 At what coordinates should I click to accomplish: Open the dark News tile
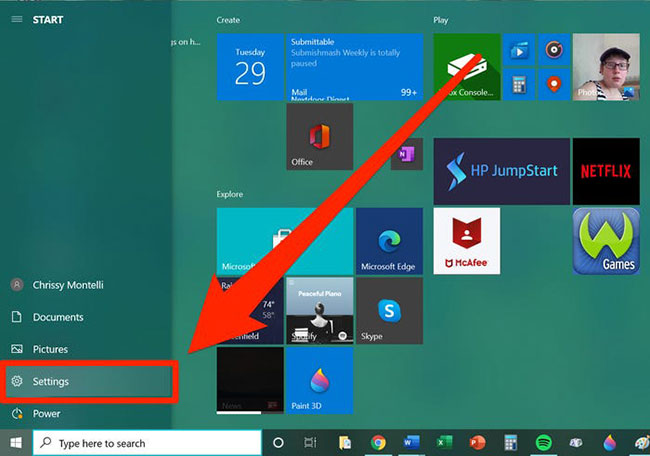tap(250, 380)
